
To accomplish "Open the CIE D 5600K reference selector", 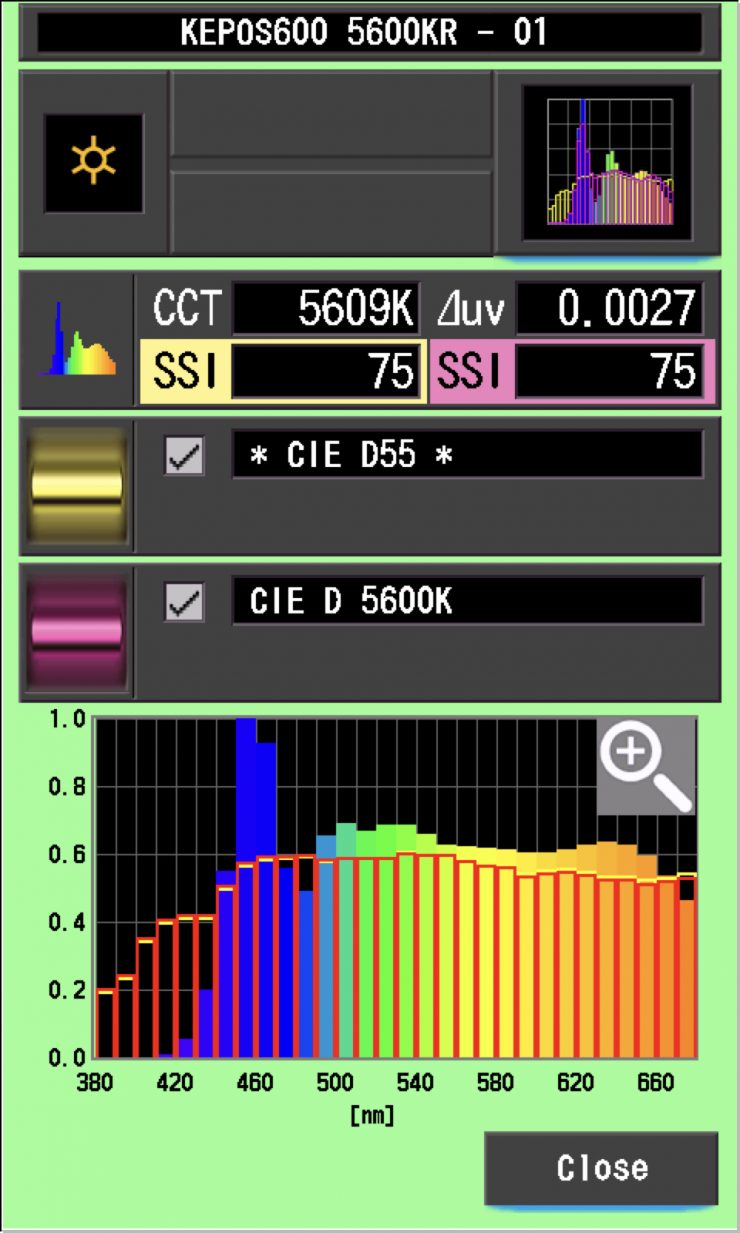I will (467, 601).
